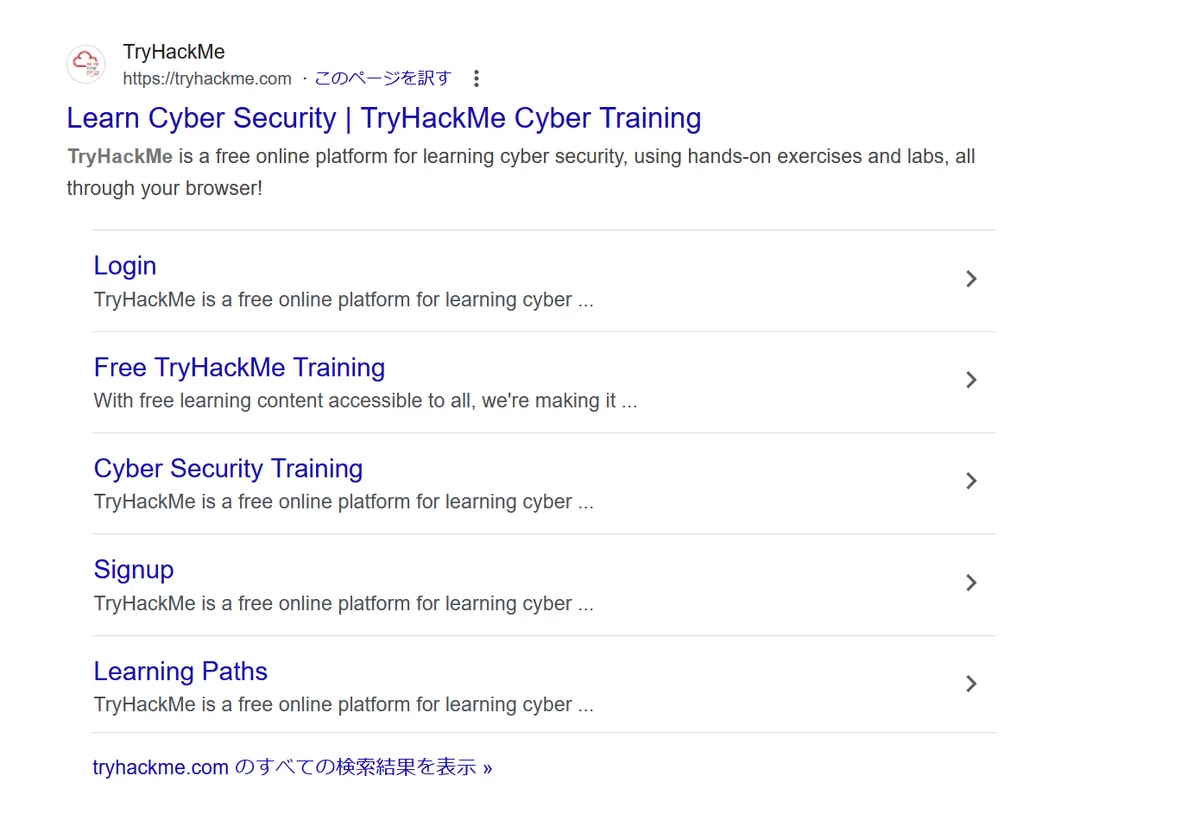Expand the chevron on Learning Paths row
Viewport: 1200px width, 826px height.
click(x=971, y=684)
